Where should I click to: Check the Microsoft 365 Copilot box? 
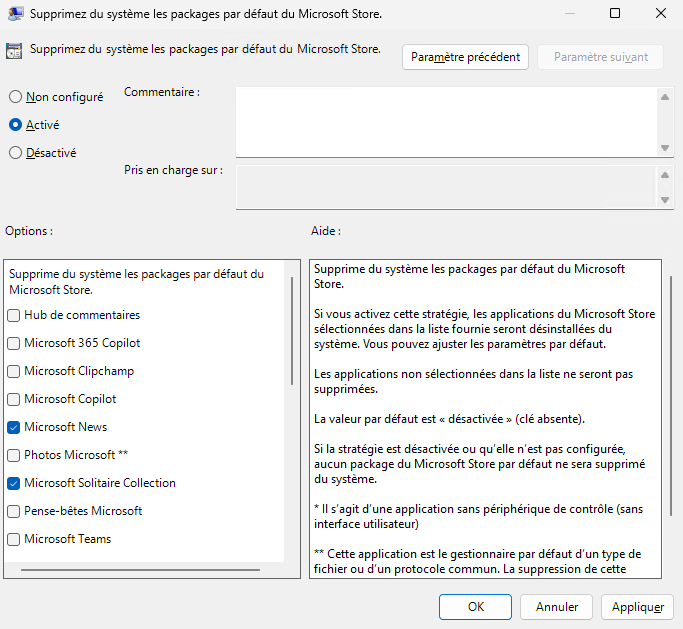coord(14,343)
